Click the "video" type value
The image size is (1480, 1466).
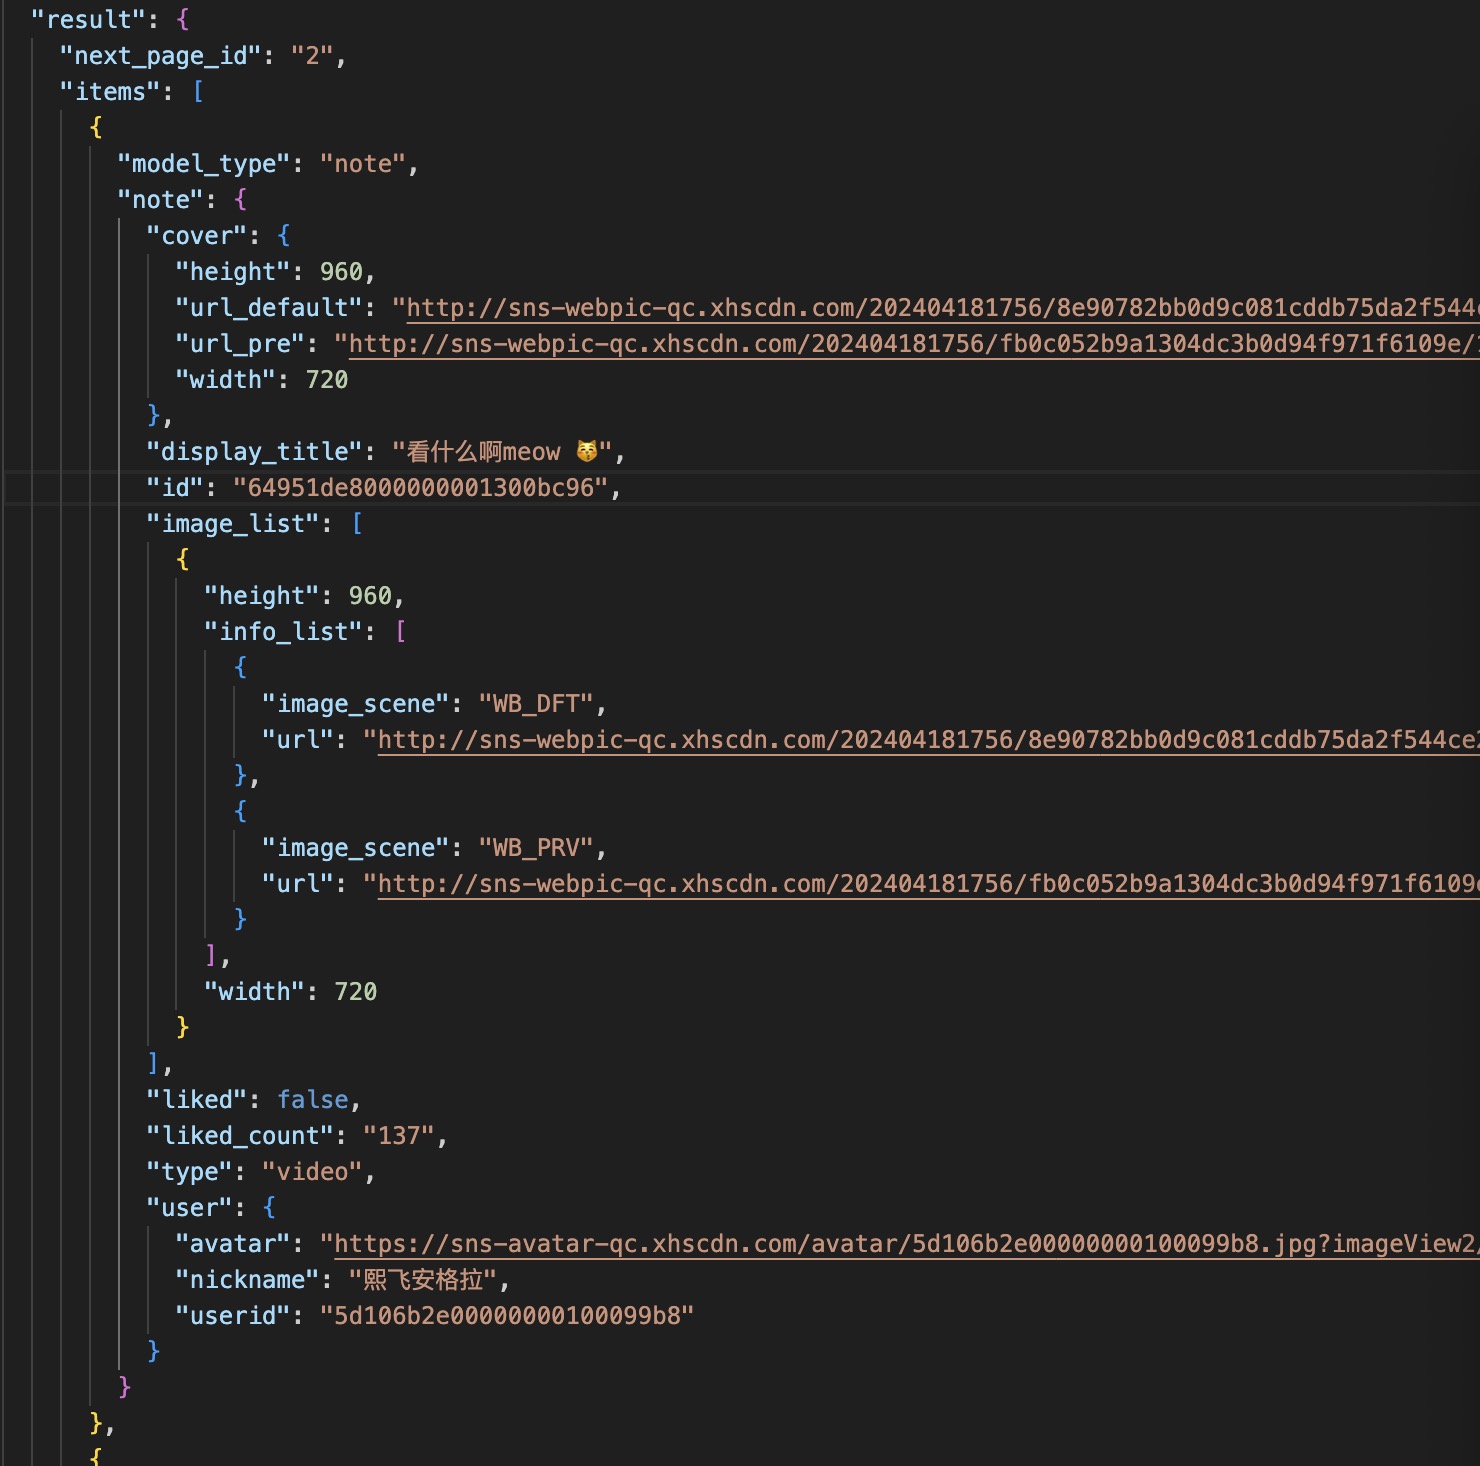click(312, 1172)
